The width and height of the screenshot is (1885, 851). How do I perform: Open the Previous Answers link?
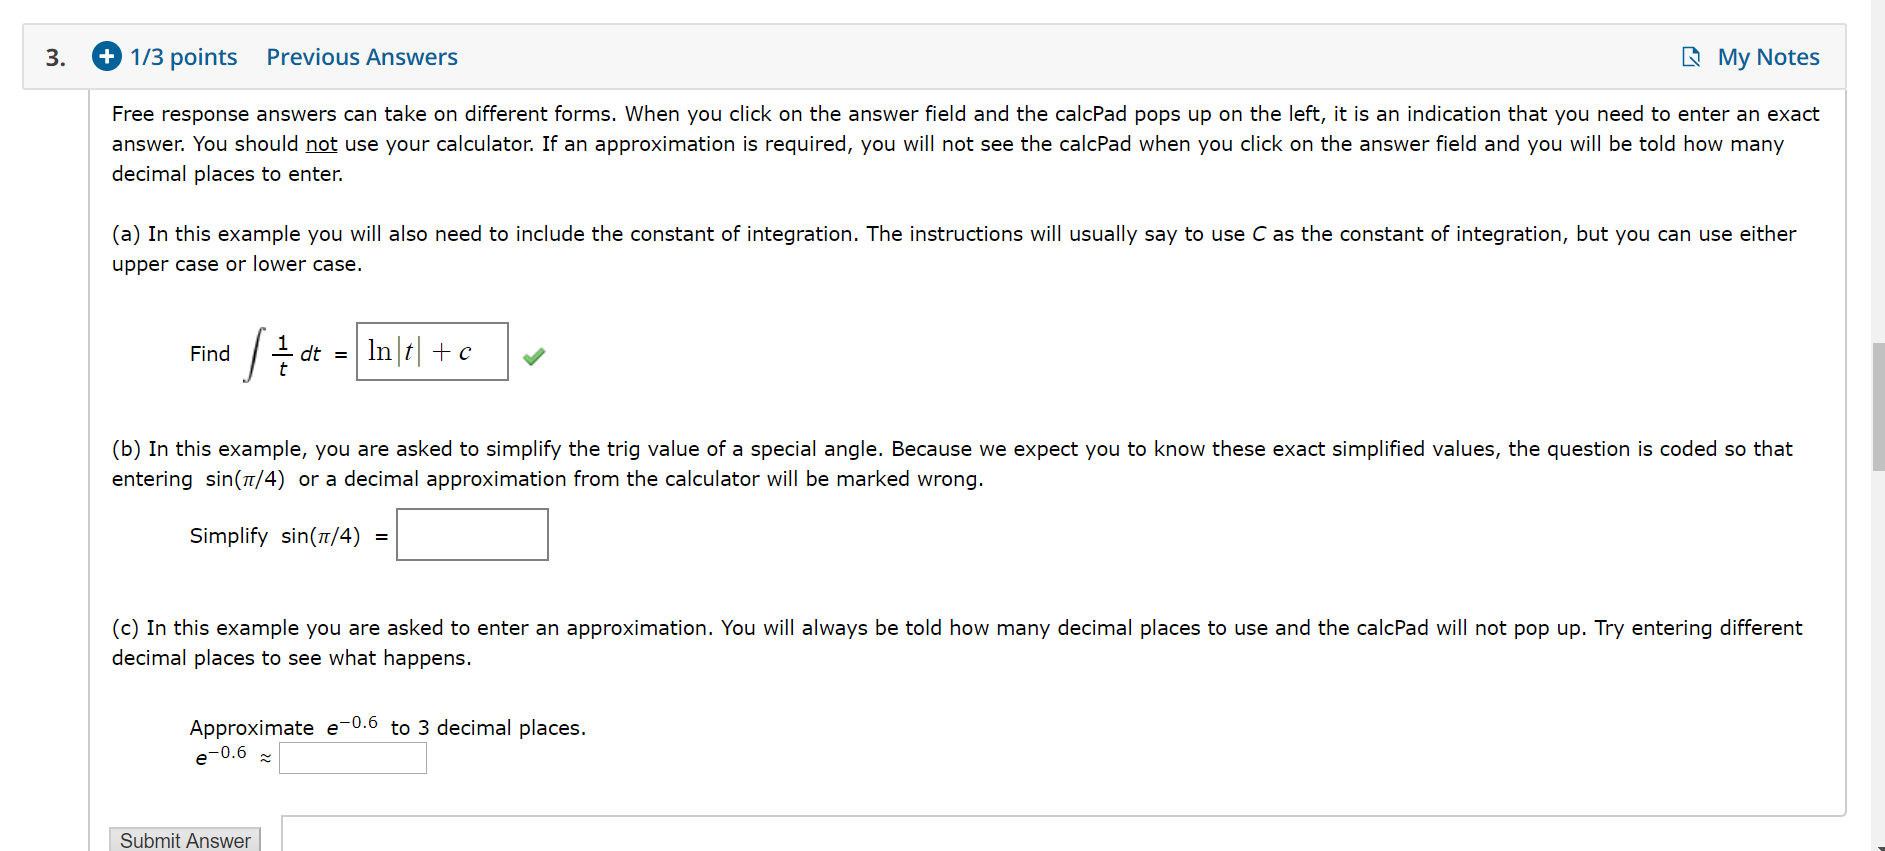coord(362,57)
